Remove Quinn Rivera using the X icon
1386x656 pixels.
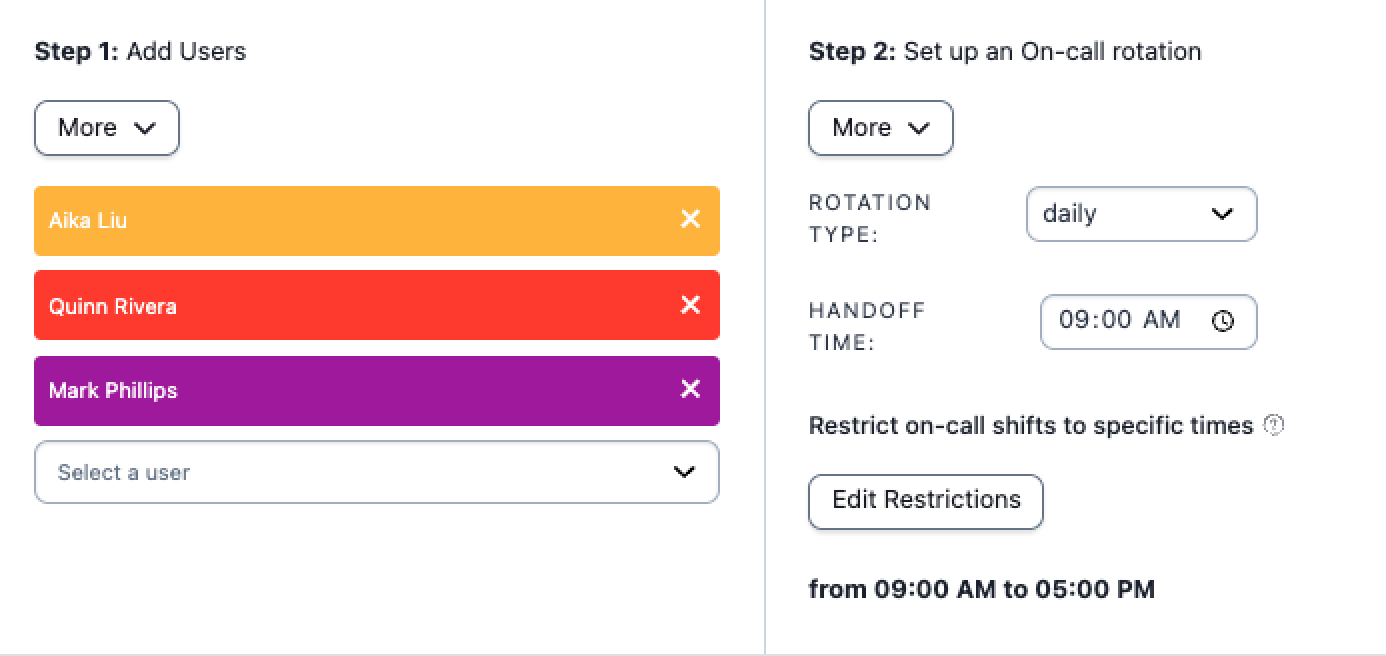(x=690, y=305)
